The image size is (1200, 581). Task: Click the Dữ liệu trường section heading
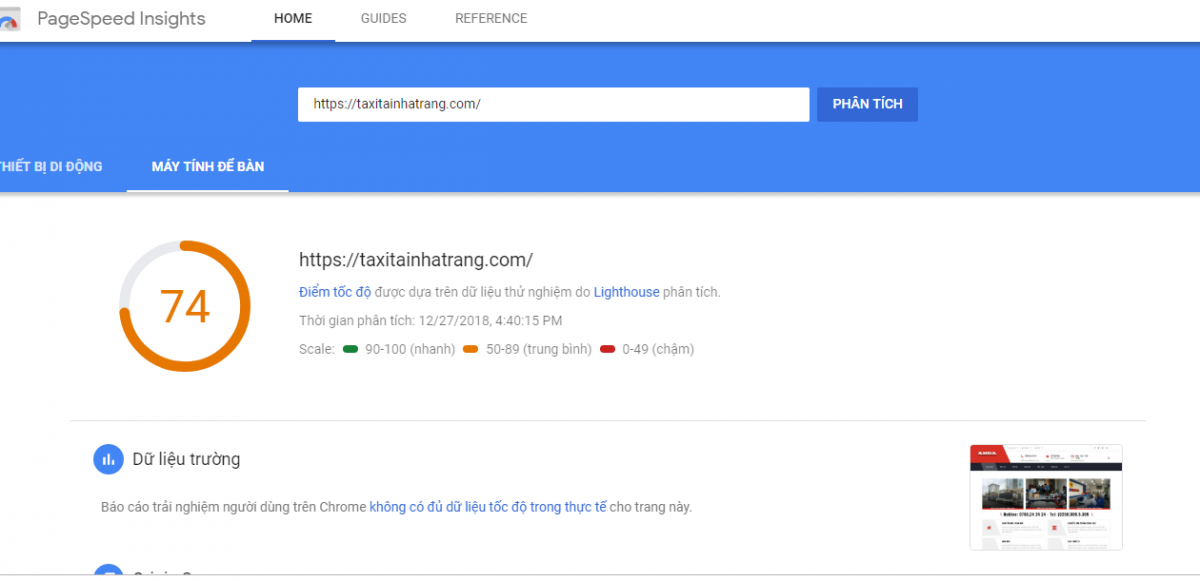click(186, 459)
